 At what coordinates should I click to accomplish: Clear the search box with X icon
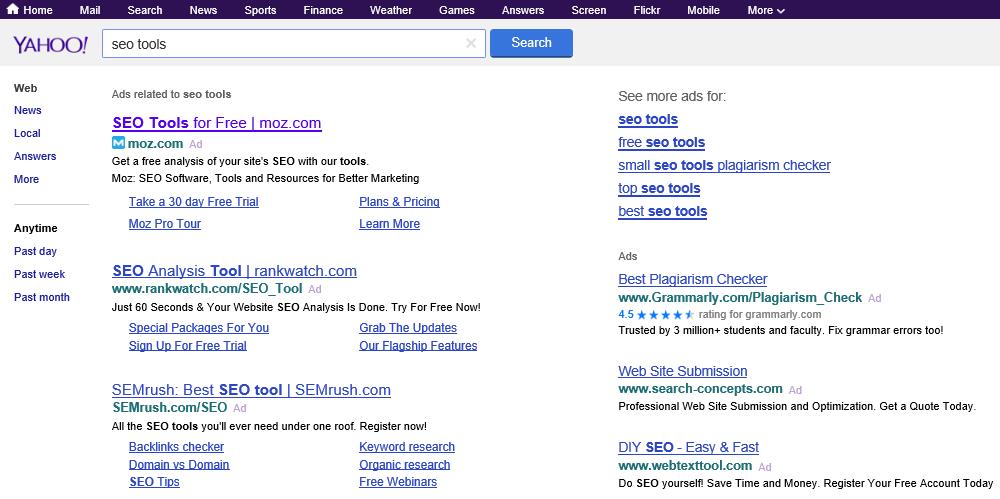[471, 44]
